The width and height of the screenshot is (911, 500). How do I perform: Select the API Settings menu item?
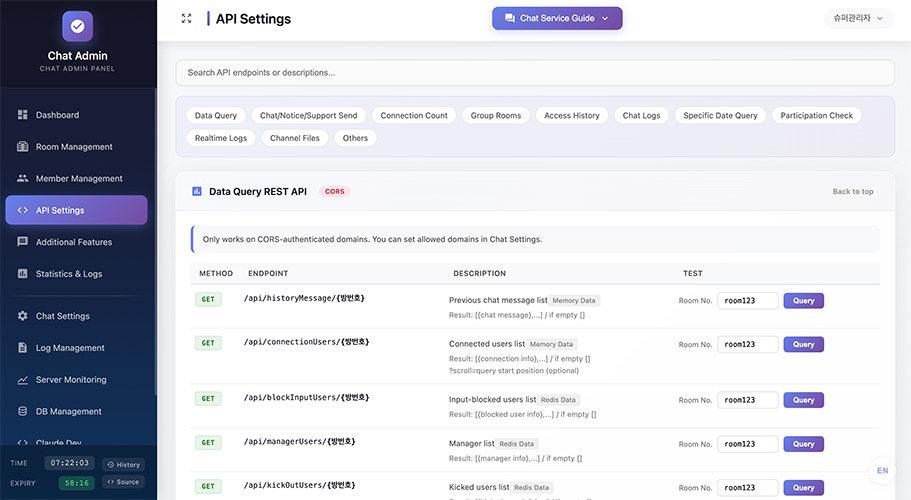click(x=76, y=210)
